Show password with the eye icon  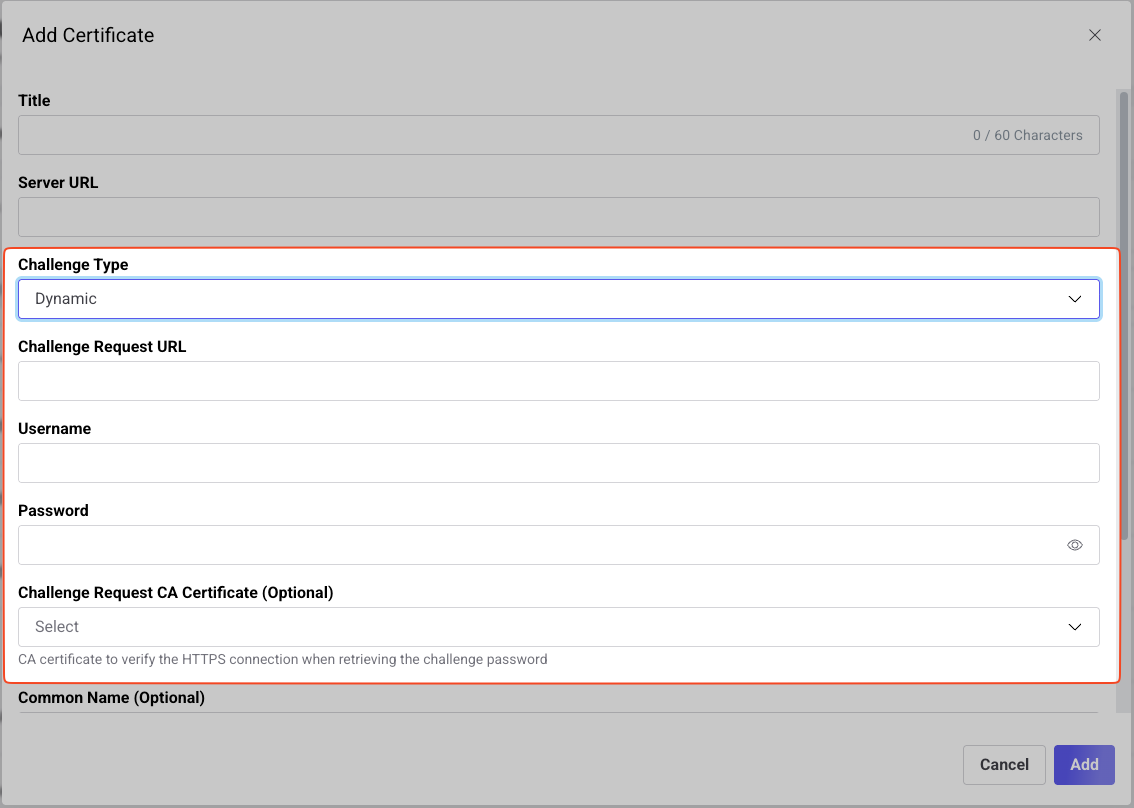coord(1075,545)
